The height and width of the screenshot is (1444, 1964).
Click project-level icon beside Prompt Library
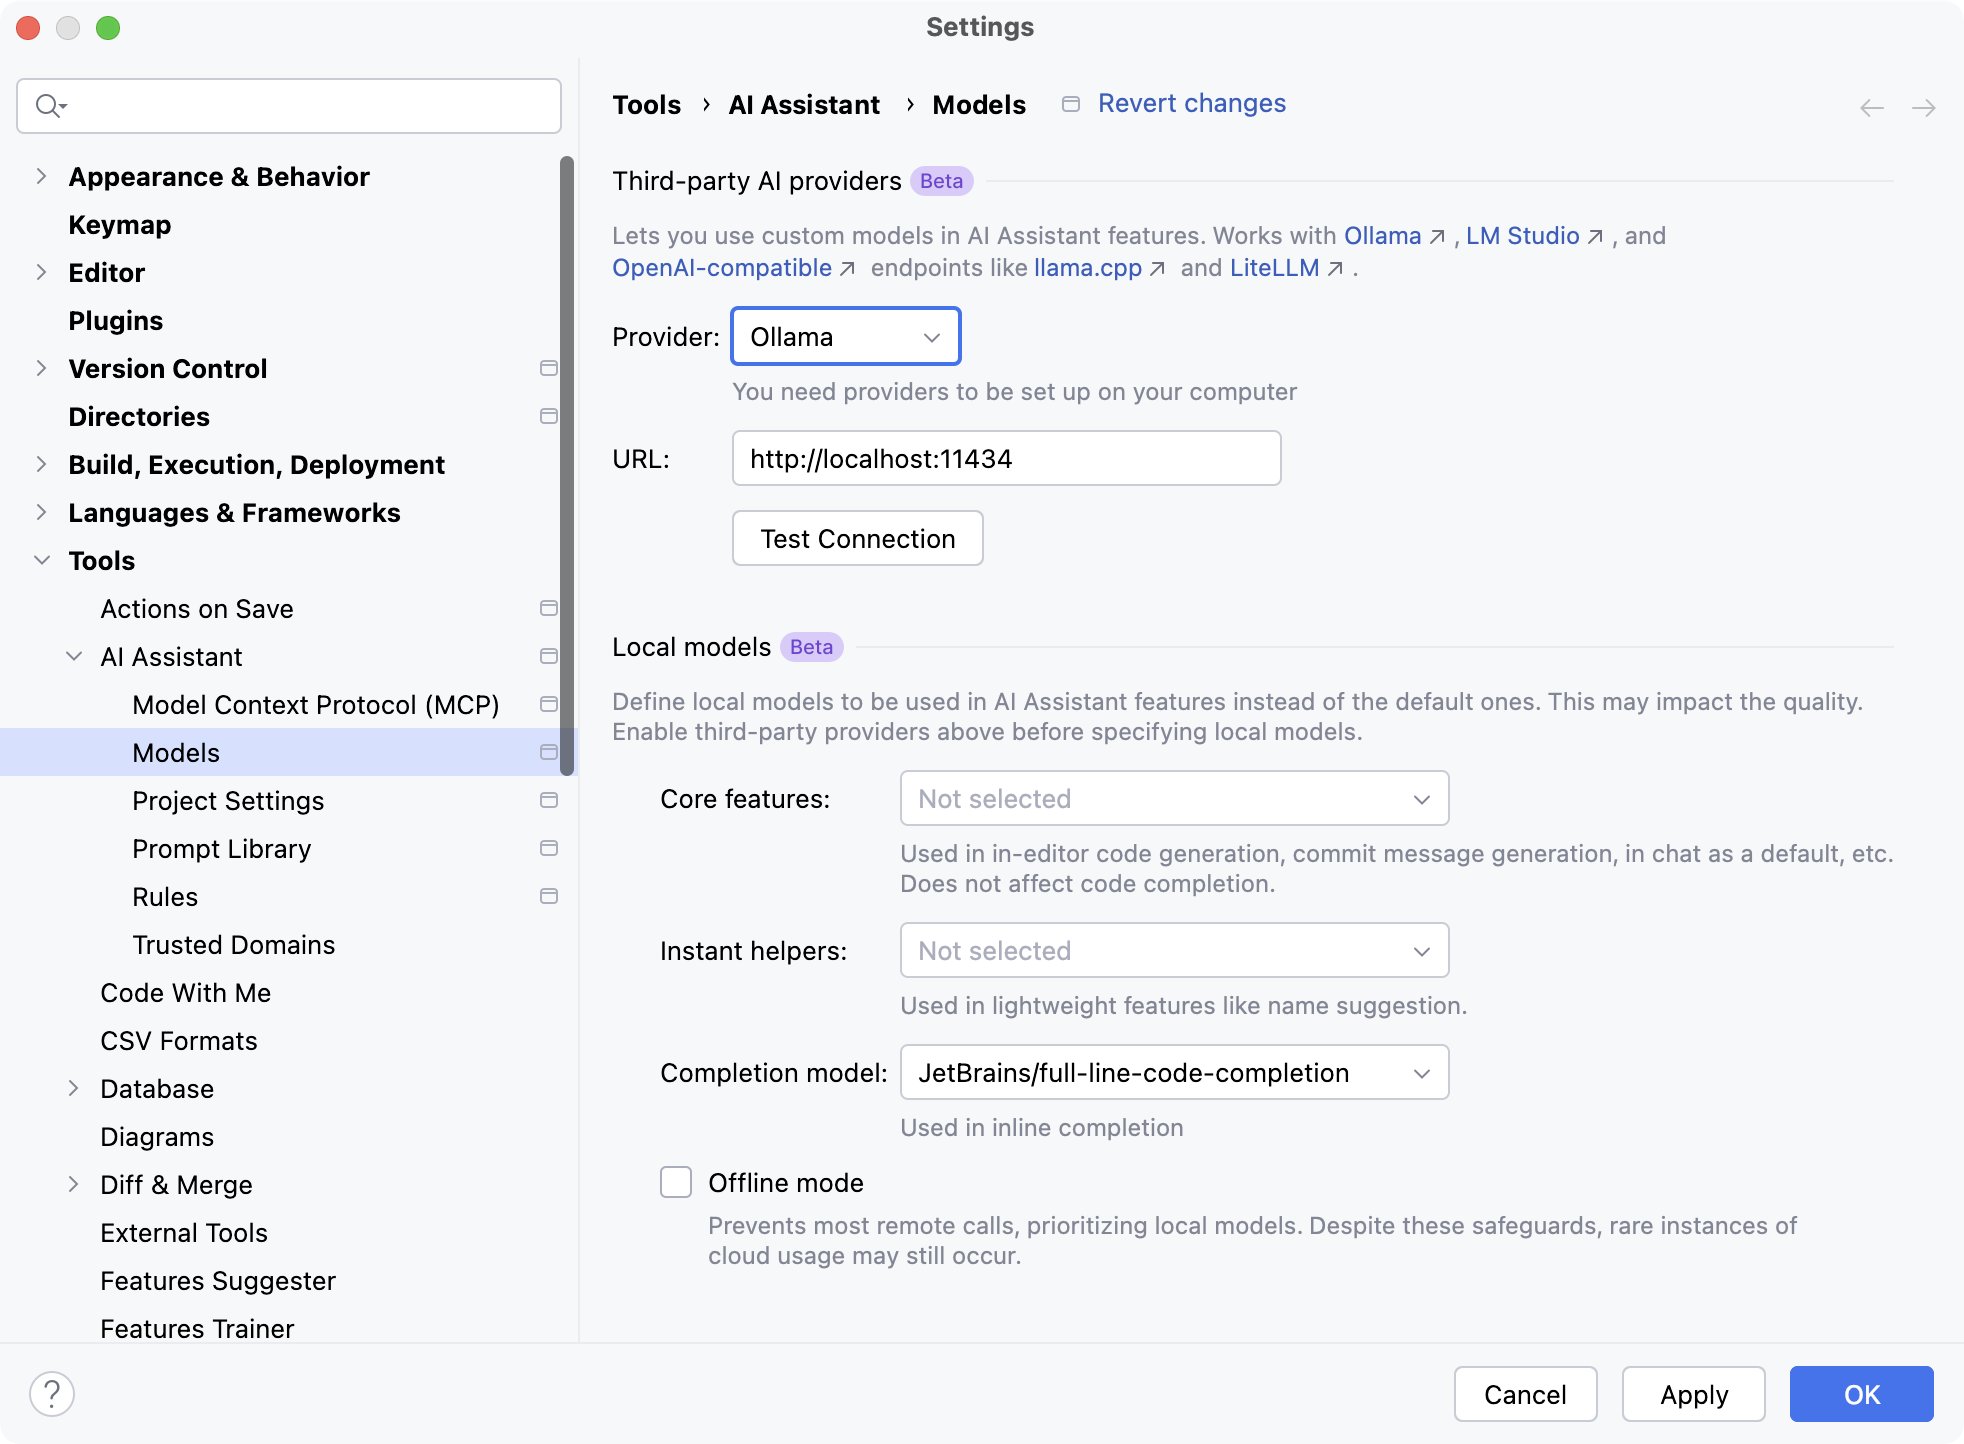[x=548, y=848]
